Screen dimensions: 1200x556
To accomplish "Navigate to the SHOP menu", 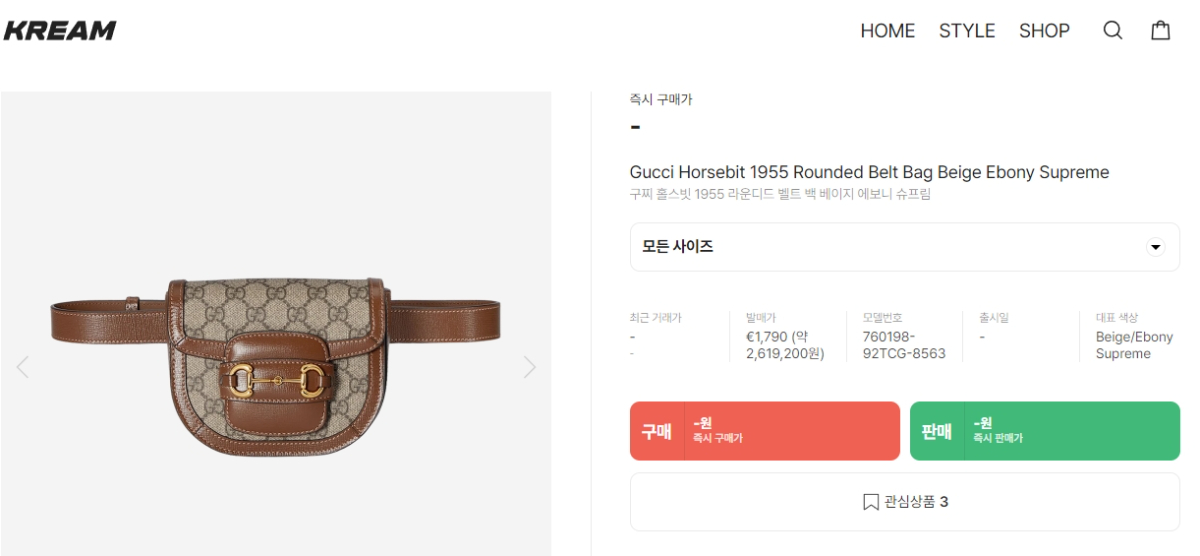I will 1044,31.
